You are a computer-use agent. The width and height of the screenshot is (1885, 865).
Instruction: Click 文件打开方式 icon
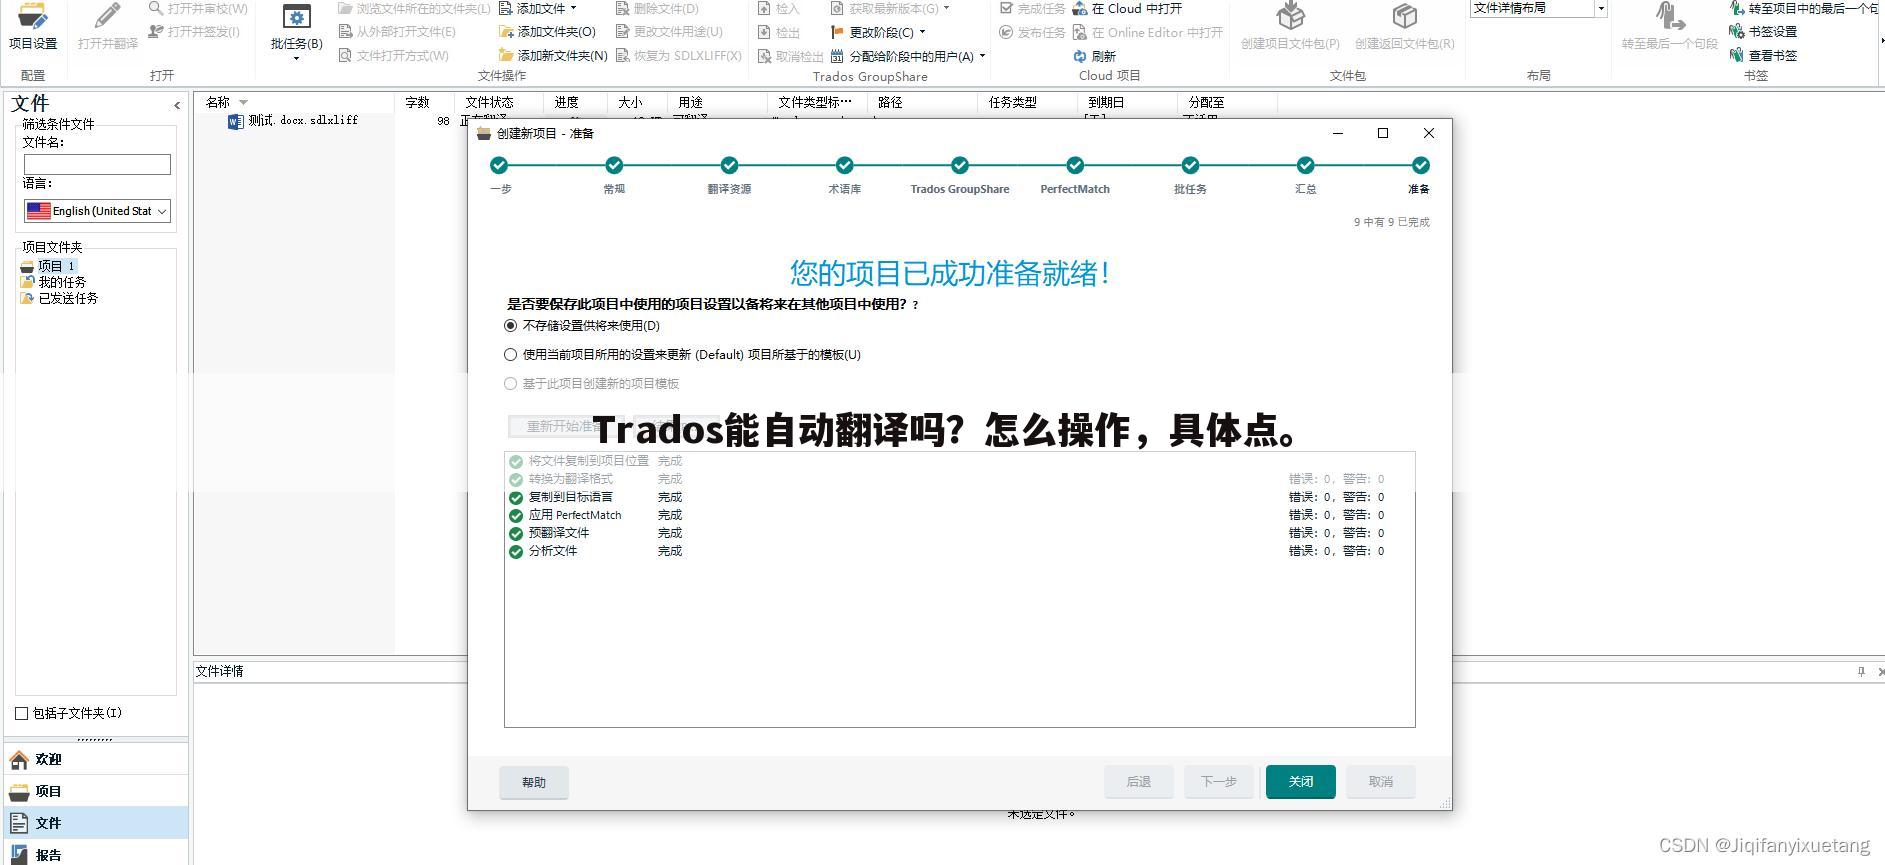(345, 56)
